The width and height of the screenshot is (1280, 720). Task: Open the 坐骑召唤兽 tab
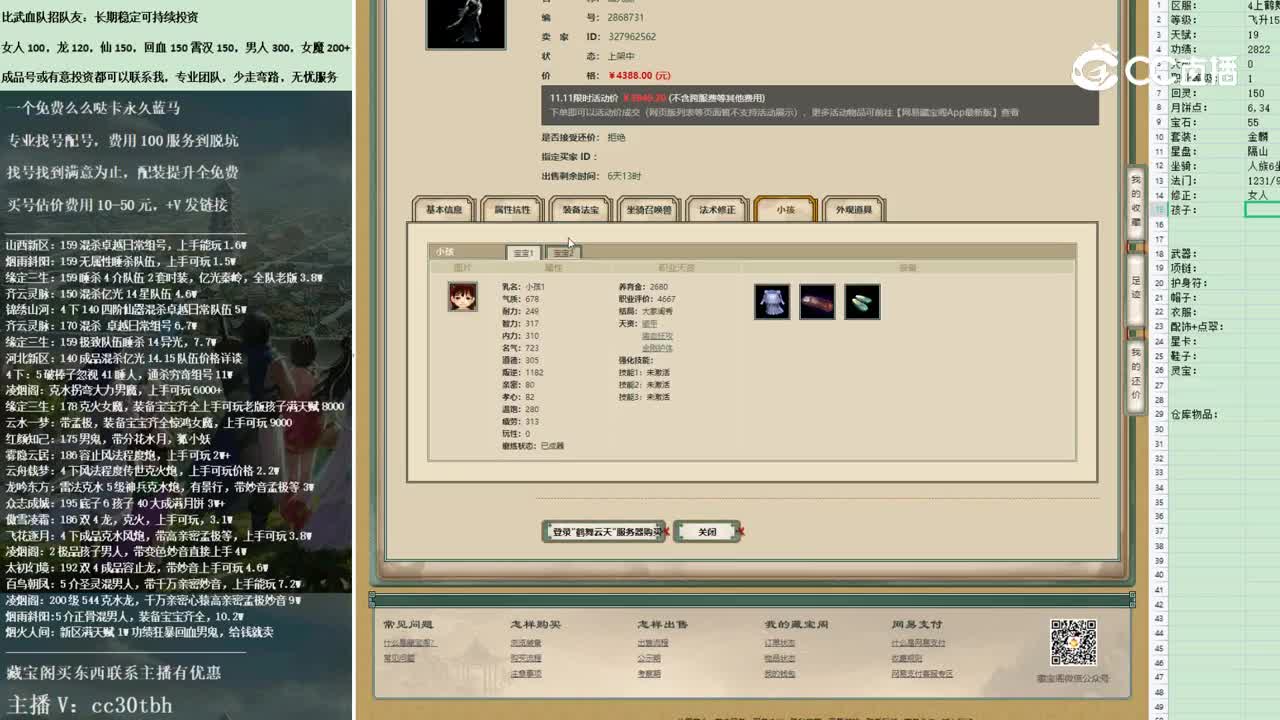pos(649,210)
